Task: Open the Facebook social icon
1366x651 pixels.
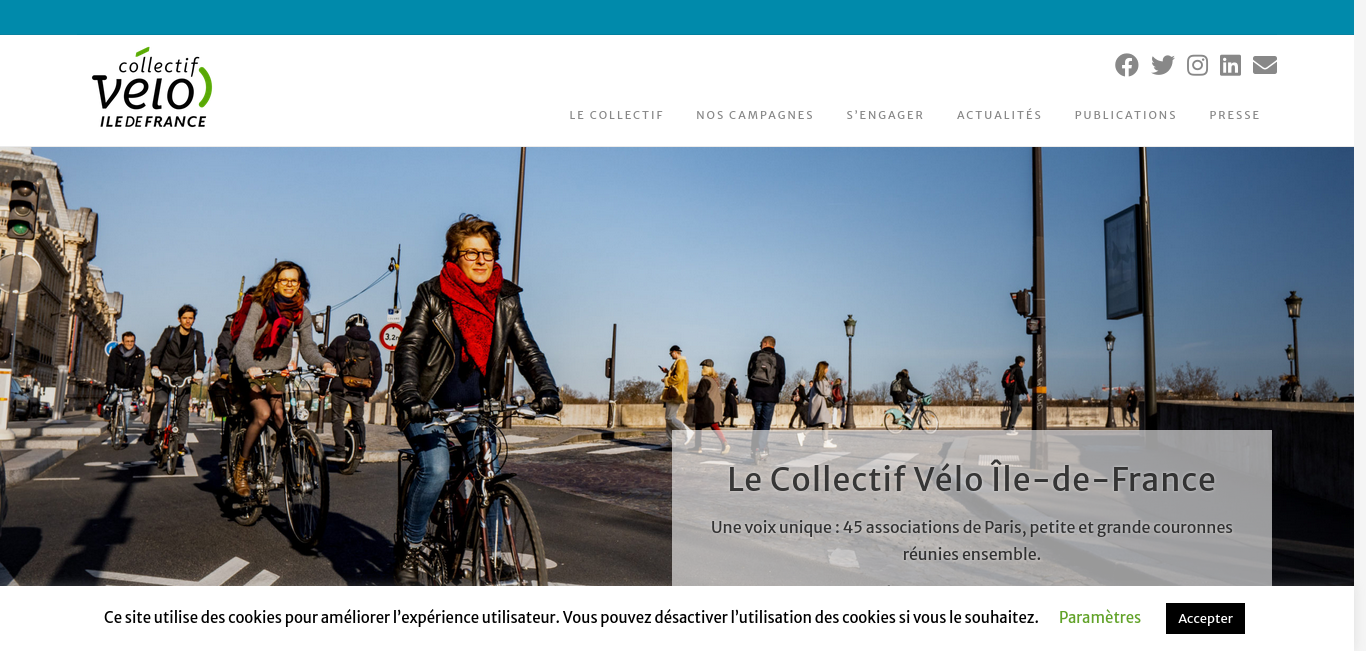Action: pyautogui.click(x=1126, y=65)
